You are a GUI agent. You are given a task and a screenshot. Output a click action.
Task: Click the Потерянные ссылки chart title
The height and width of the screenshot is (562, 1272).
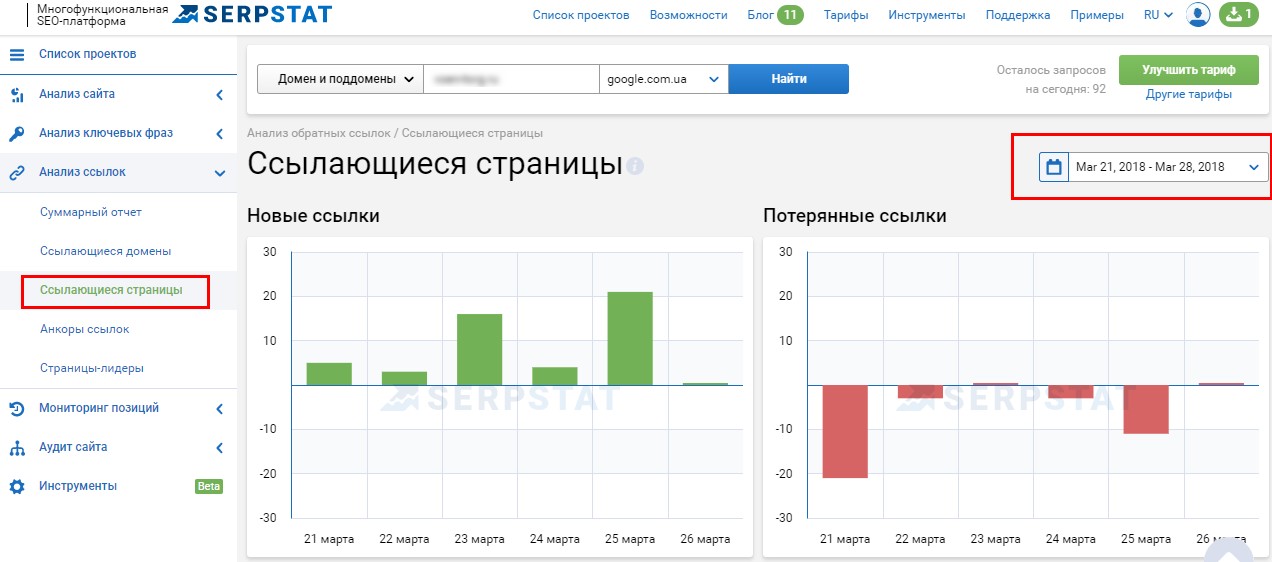point(855,216)
